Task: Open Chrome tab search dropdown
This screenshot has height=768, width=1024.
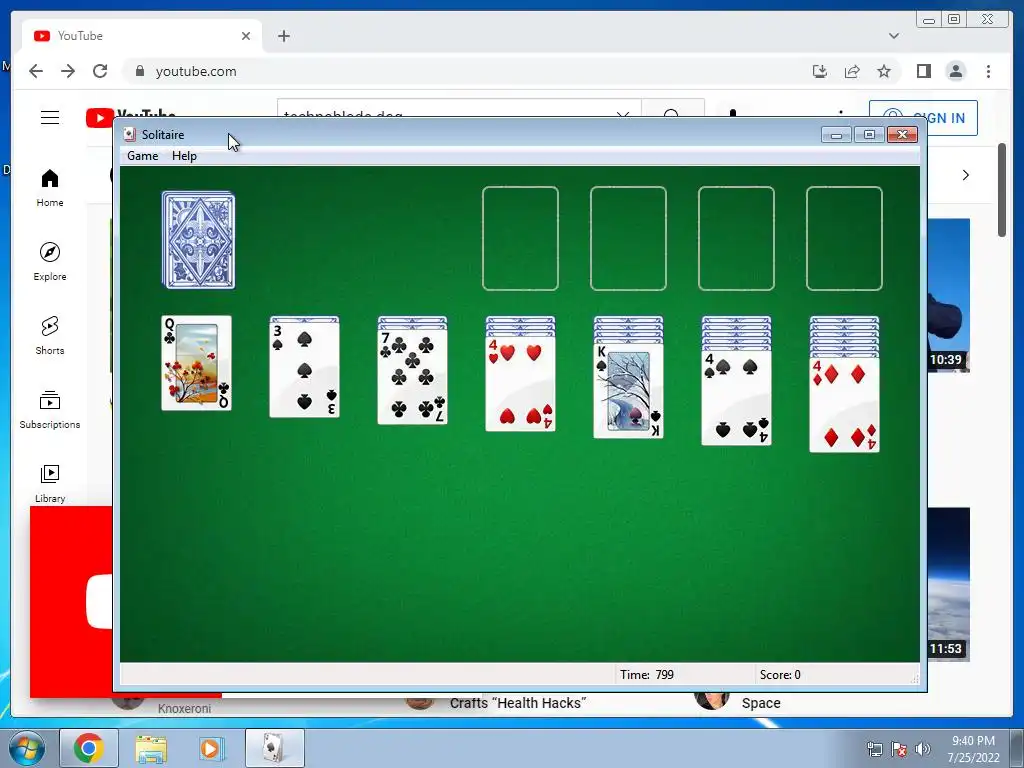Action: [x=894, y=36]
